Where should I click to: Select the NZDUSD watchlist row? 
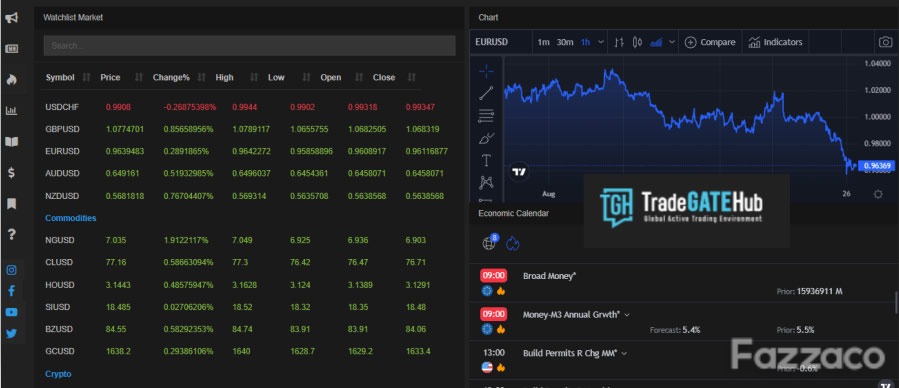click(247, 196)
